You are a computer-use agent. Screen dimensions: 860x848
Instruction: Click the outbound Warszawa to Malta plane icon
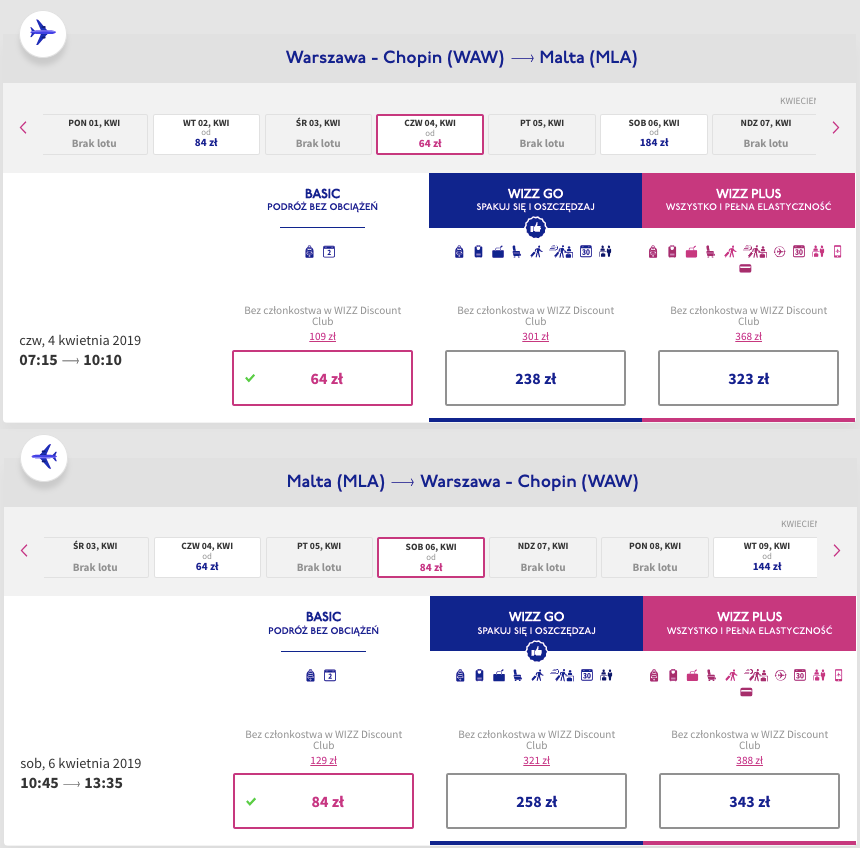click(43, 33)
